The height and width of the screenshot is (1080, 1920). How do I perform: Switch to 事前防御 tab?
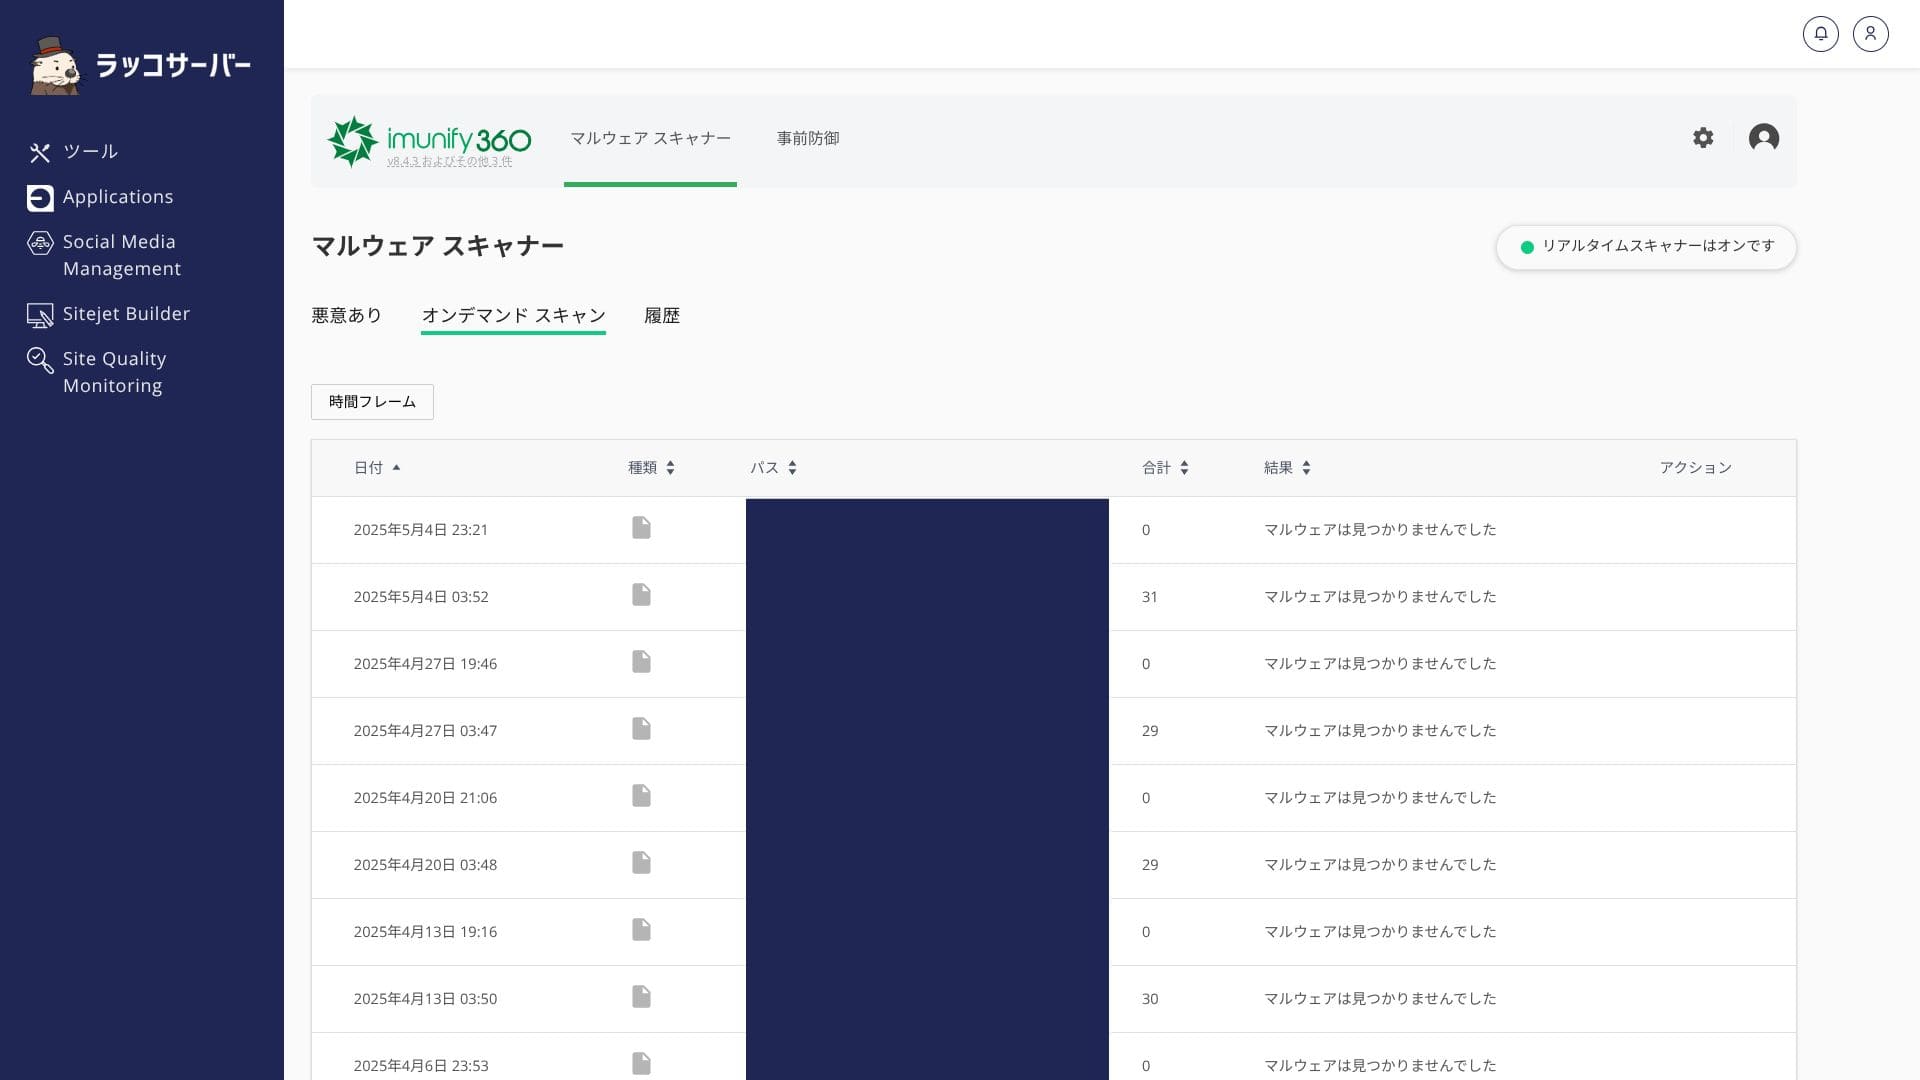click(808, 139)
